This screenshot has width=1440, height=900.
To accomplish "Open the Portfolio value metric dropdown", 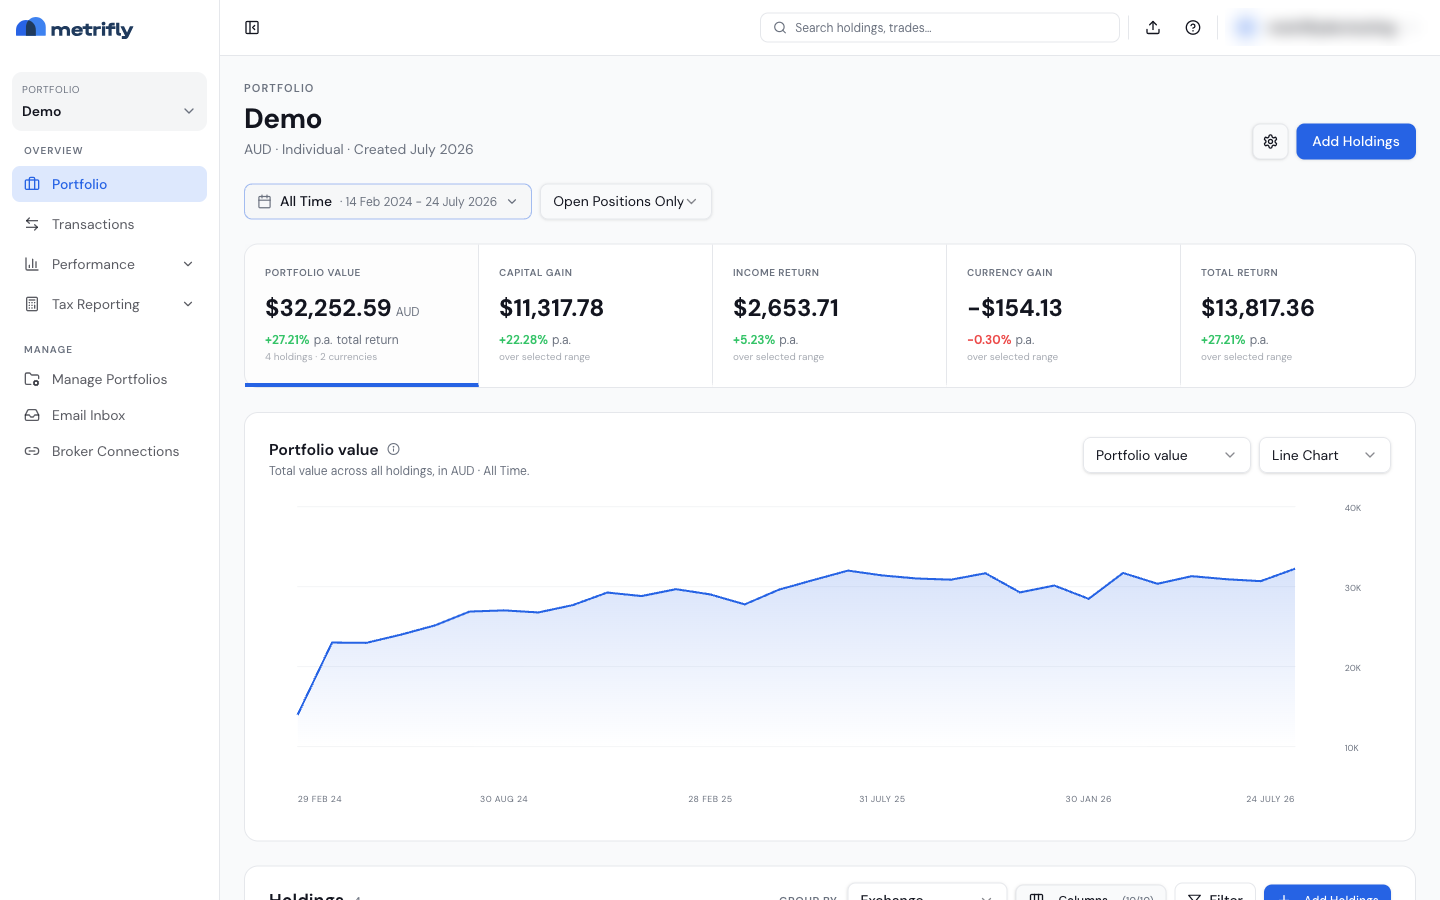I will (x=1166, y=455).
